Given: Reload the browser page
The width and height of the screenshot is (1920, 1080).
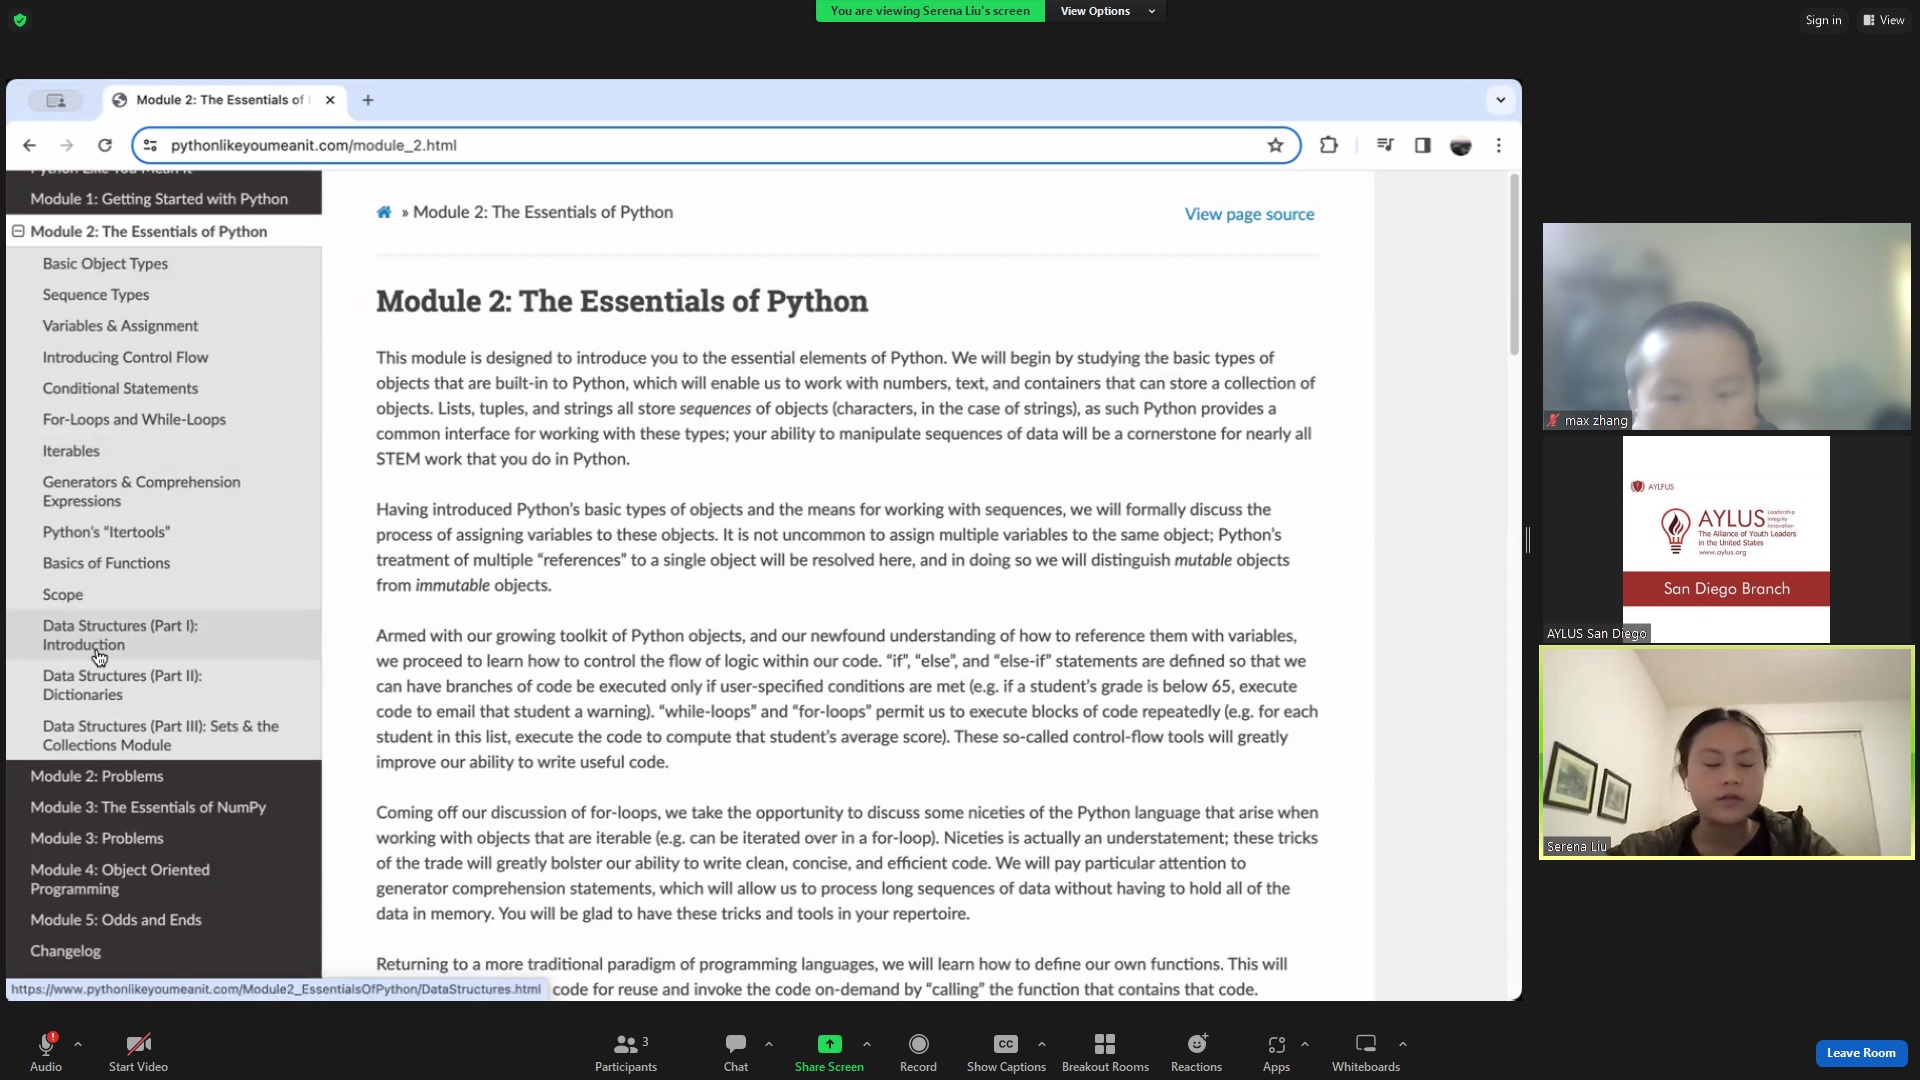Looking at the screenshot, I should point(105,145).
